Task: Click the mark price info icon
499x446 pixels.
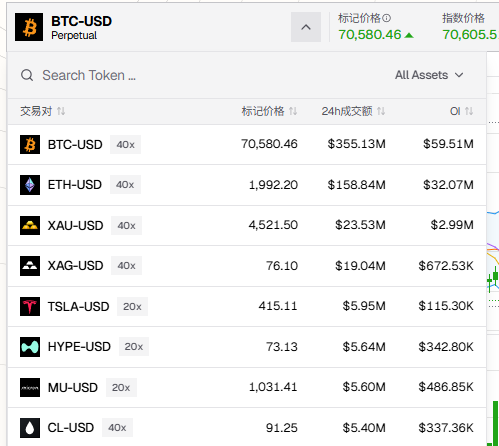Action: tap(386, 18)
